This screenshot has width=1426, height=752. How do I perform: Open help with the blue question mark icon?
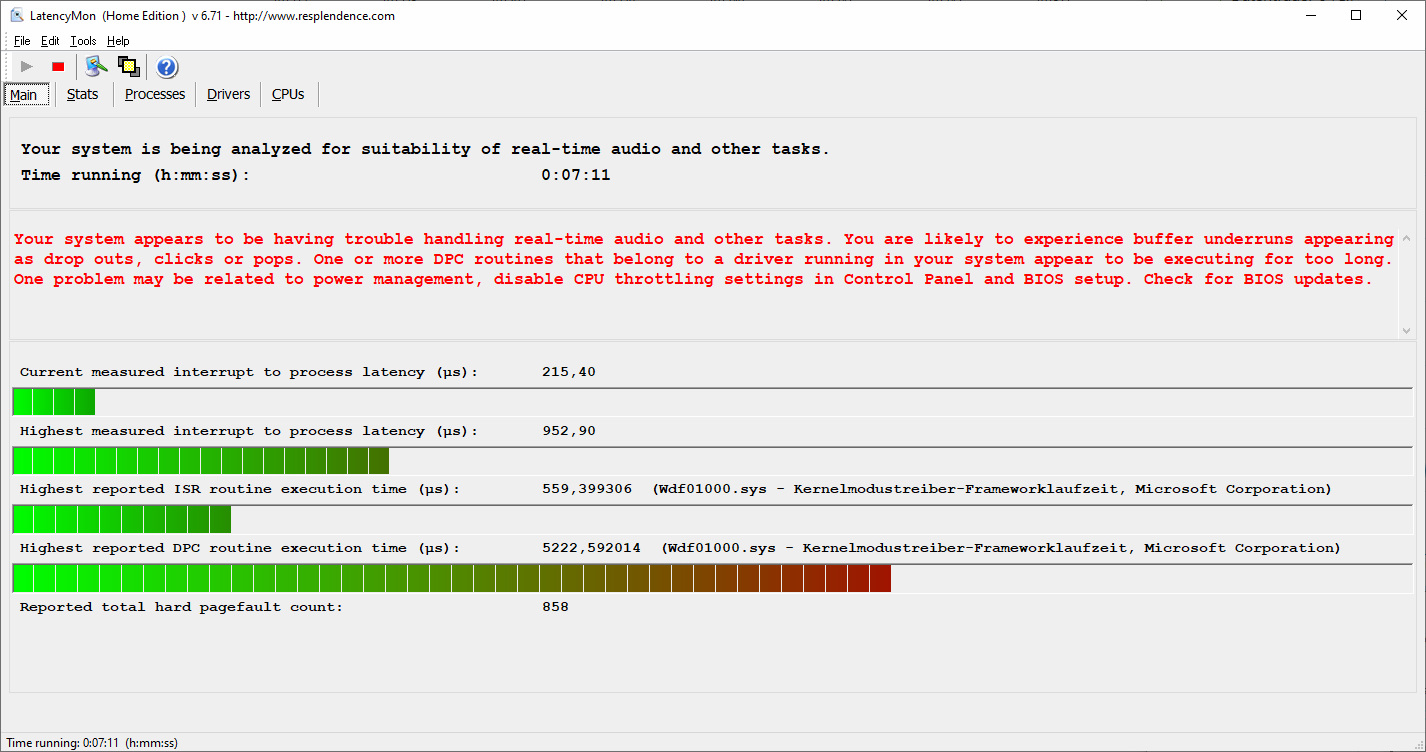pos(167,67)
